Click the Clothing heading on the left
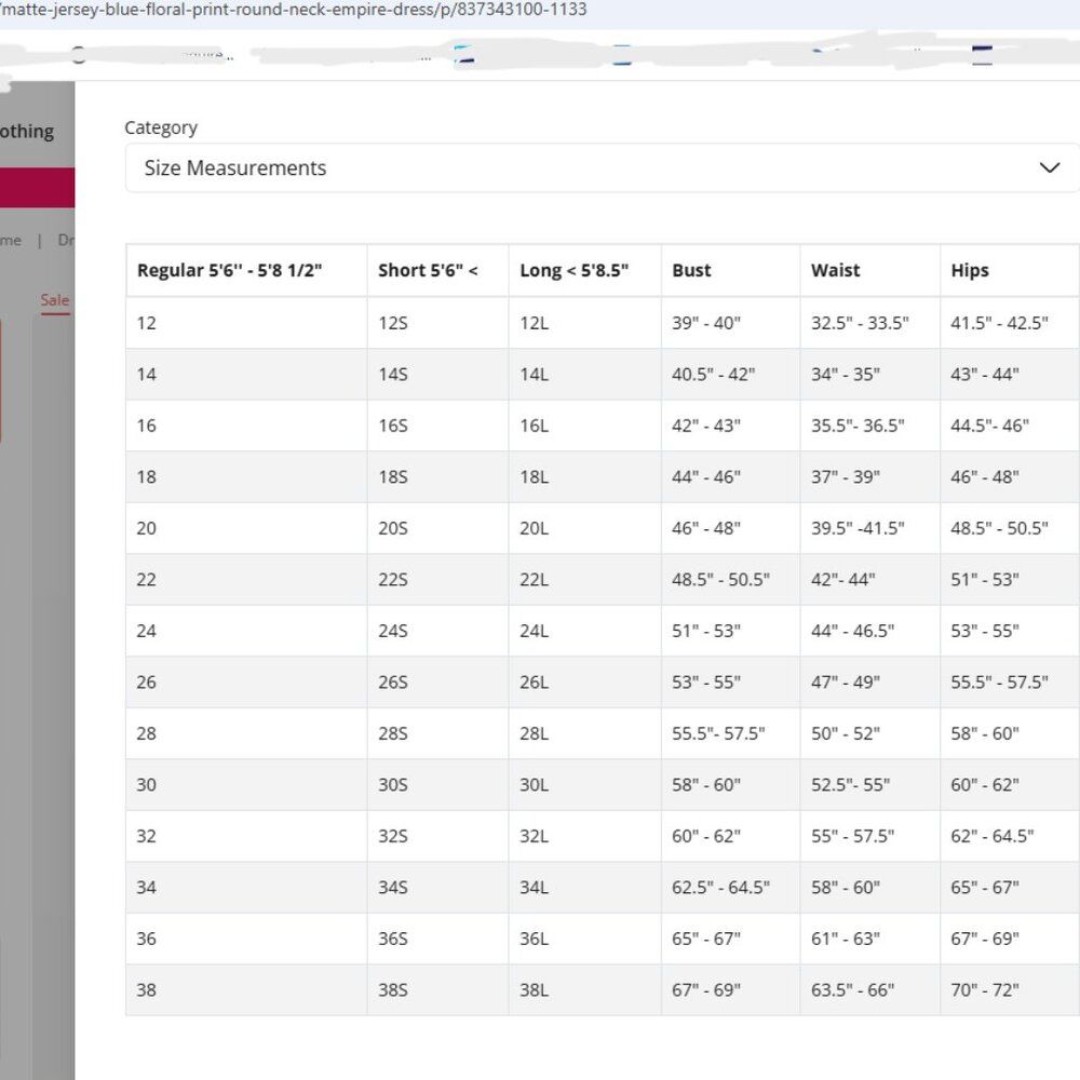This screenshot has height=1080, width=1080. 27,131
